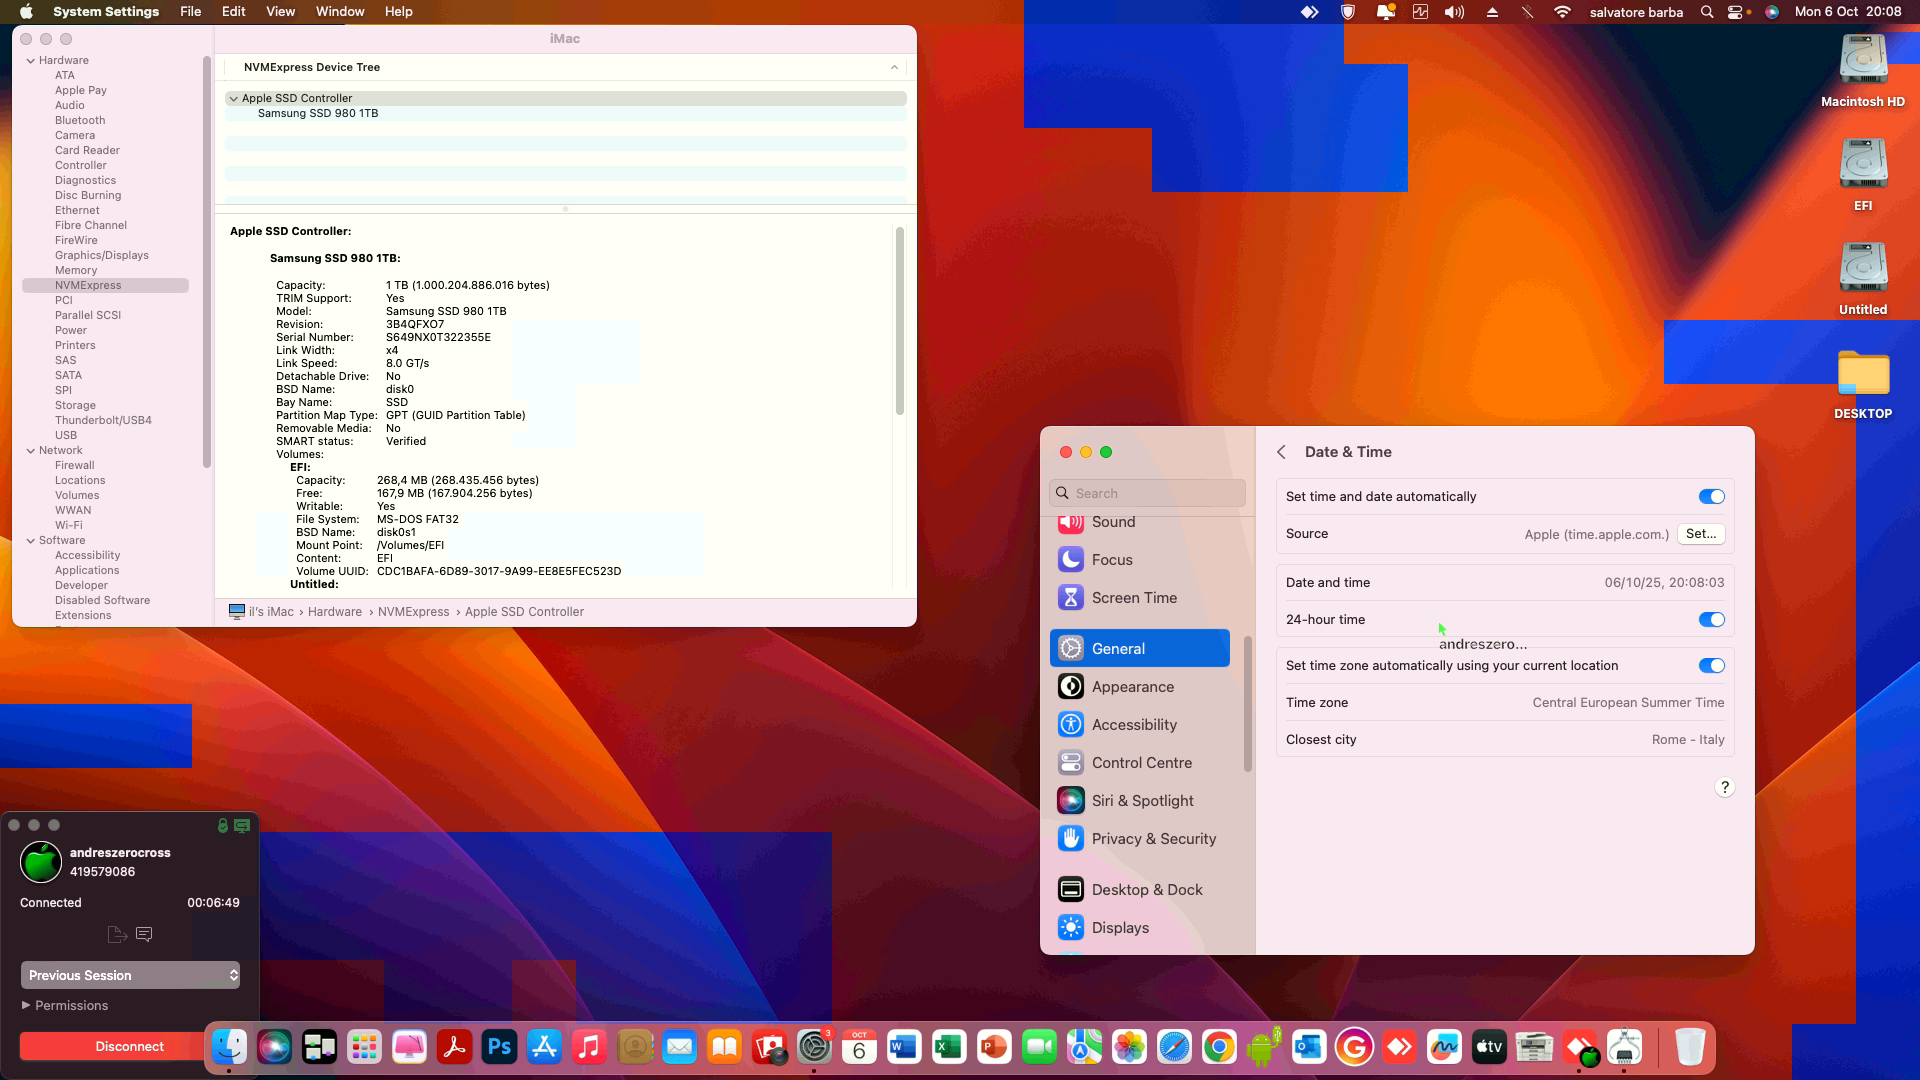Open Wi-Fi status in menu bar
1920x1080 pixels.
coord(1562,12)
